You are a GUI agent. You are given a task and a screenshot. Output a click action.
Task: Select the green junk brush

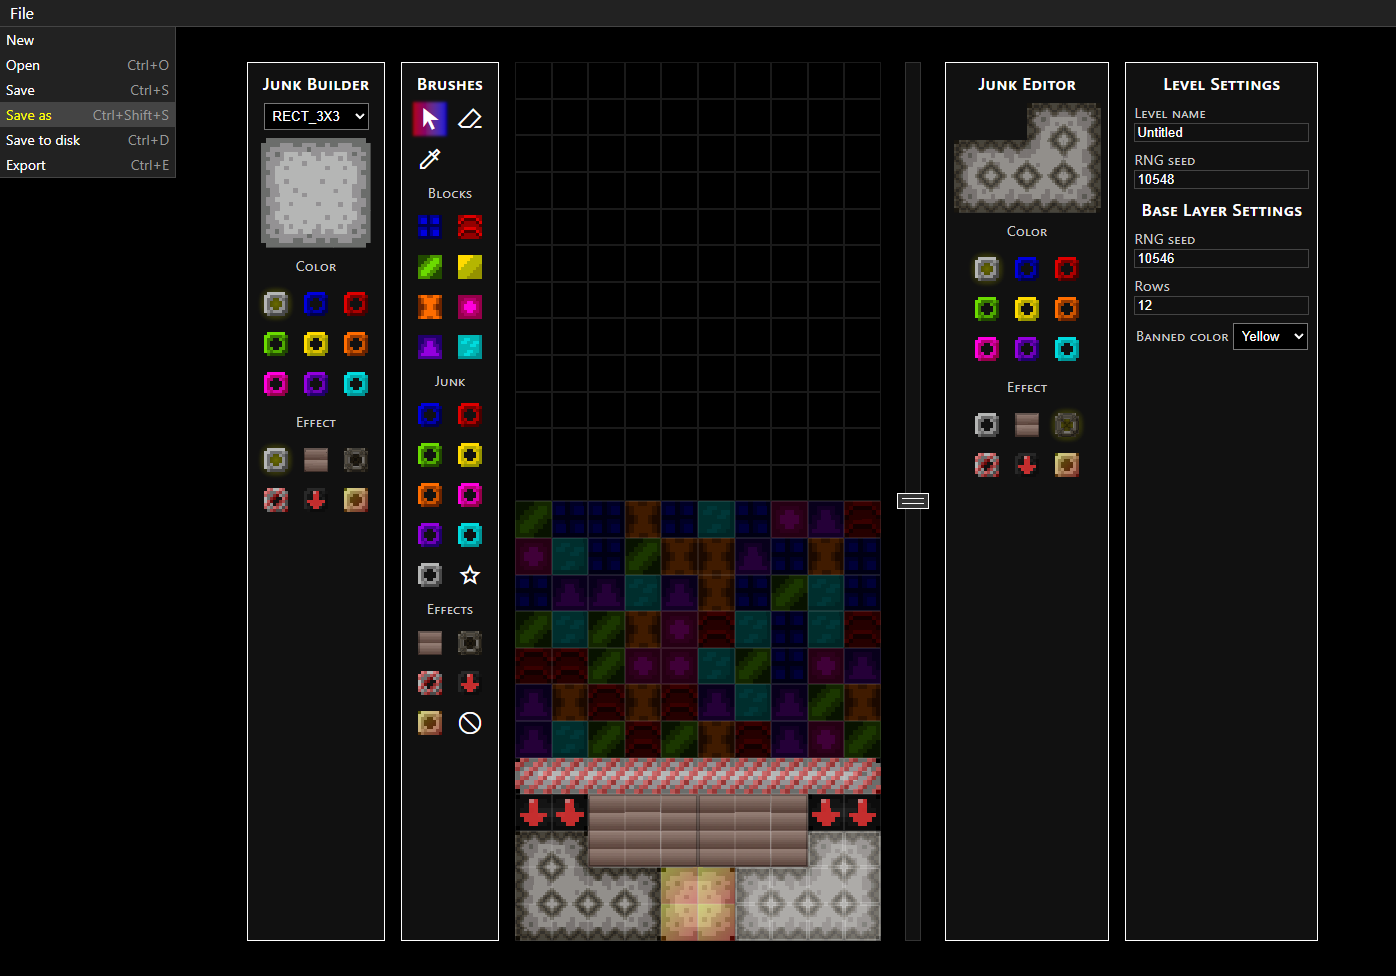tap(430, 455)
